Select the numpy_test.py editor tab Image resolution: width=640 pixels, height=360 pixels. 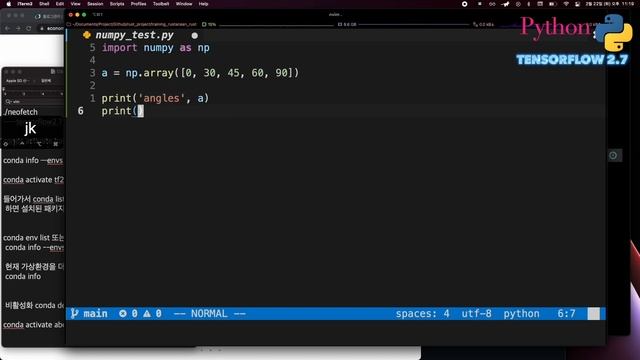[x=134, y=35]
